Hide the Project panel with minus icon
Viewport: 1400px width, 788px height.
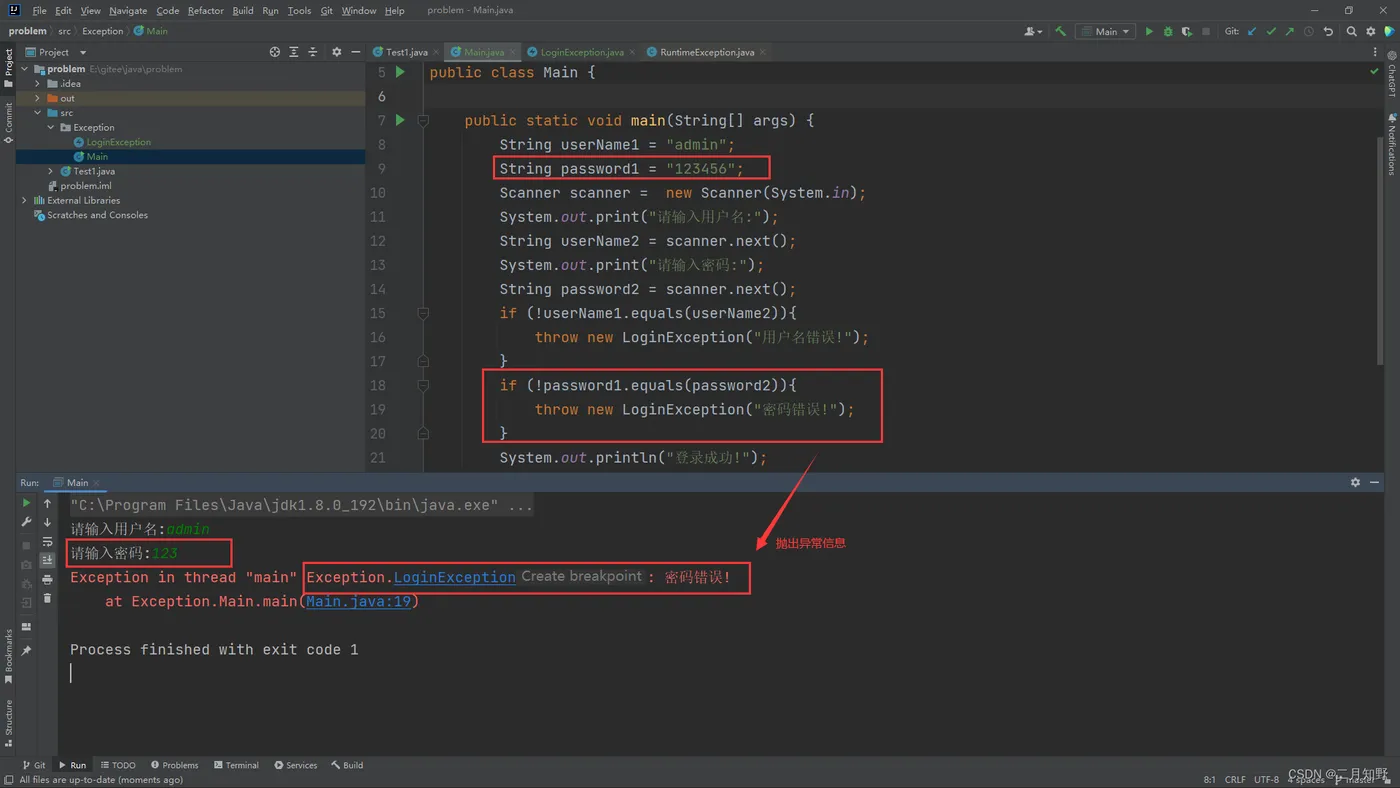click(x=355, y=52)
